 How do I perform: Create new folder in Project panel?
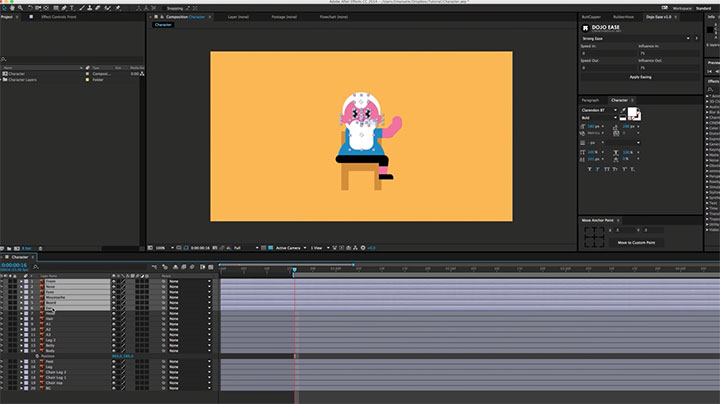click(x=9, y=248)
